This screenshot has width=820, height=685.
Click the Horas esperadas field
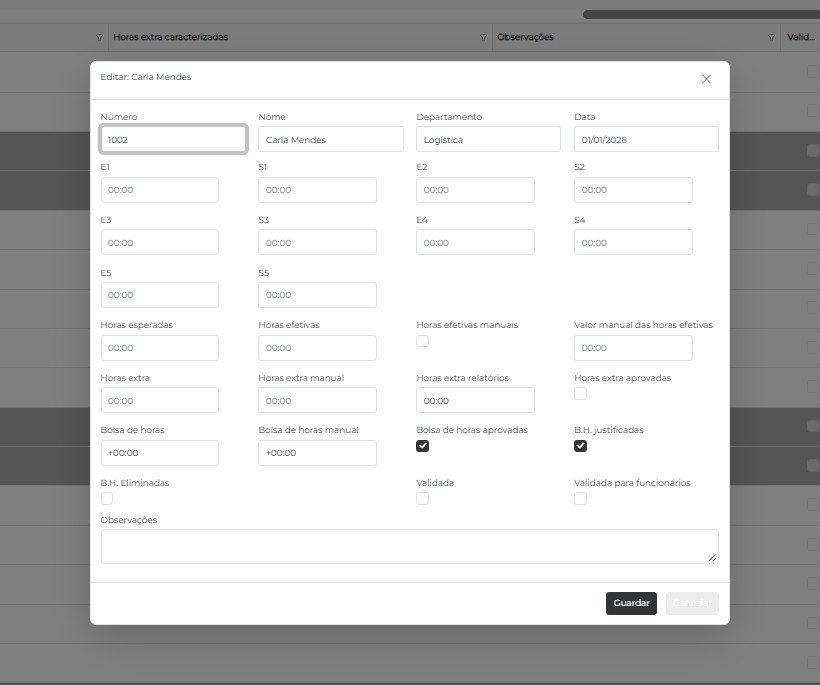point(160,348)
